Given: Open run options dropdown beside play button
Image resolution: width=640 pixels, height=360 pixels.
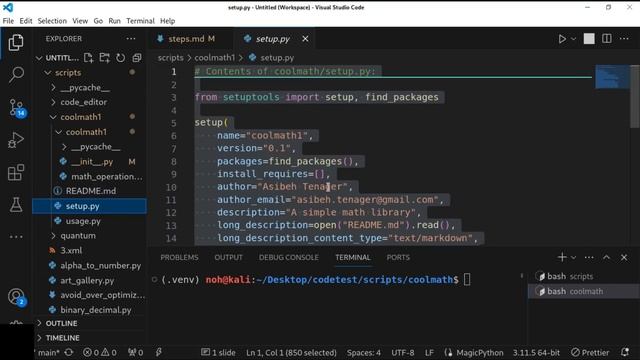Looking at the screenshot, I should click(573, 39).
